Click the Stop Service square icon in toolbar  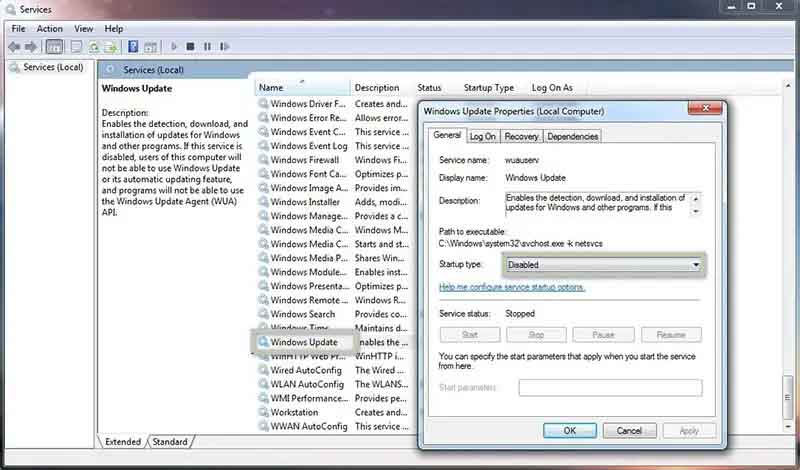pos(190,46)
